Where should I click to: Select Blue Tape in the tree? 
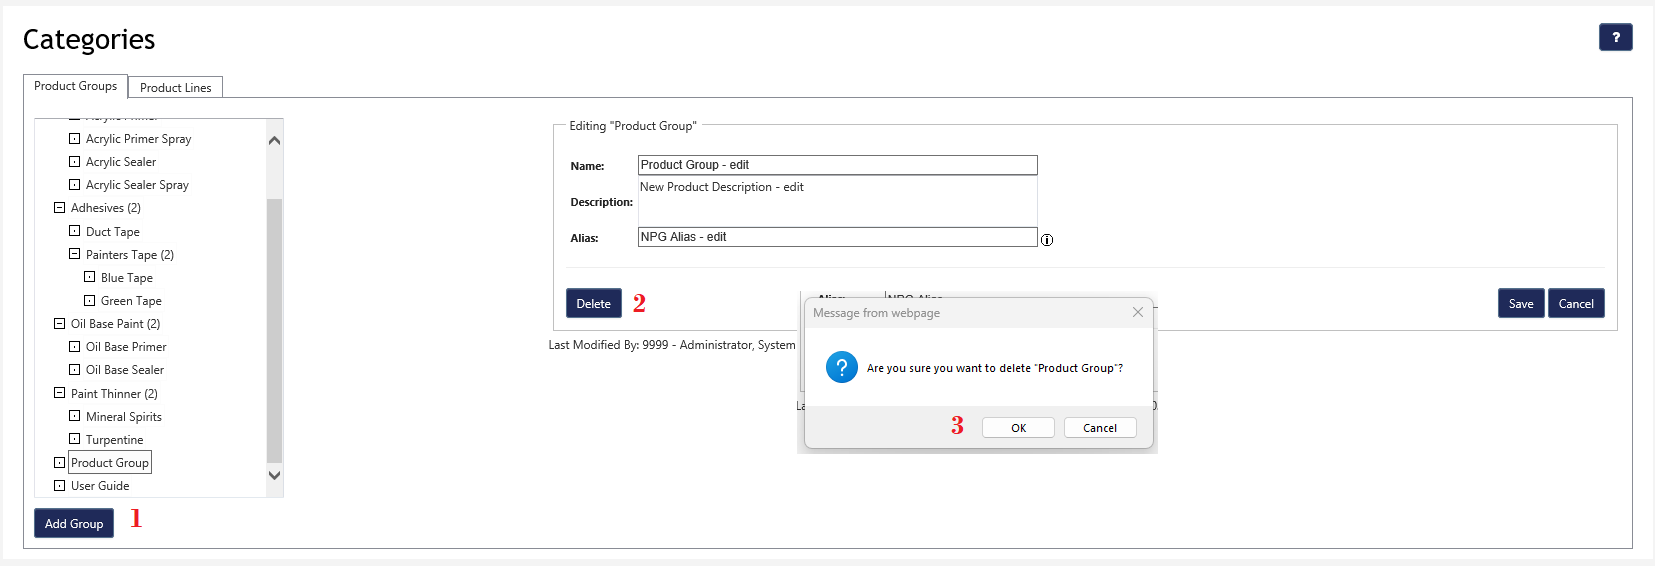click(127, 278)
